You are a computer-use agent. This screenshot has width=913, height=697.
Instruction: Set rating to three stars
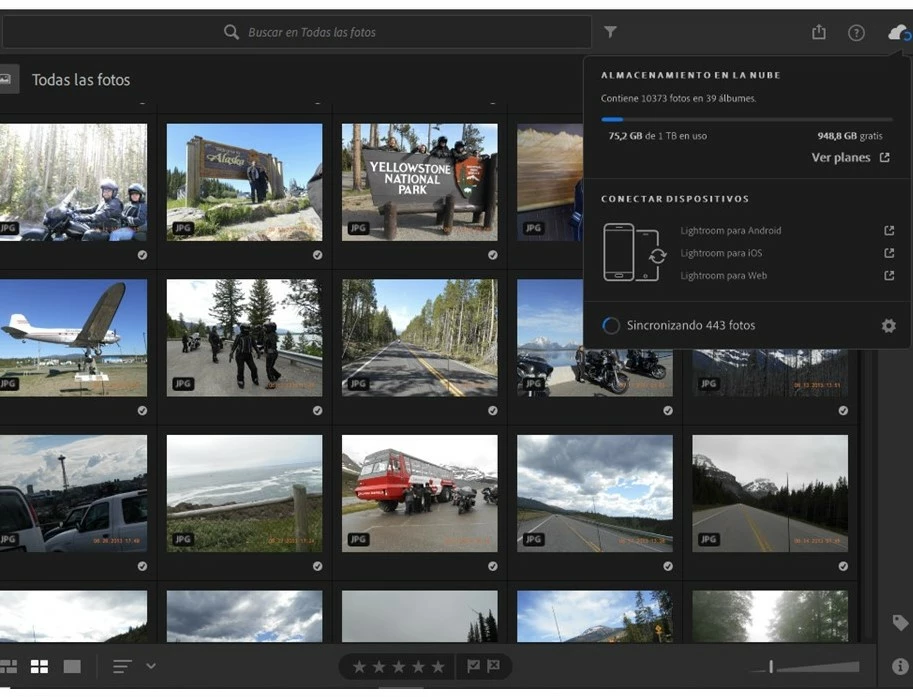[399, 667]
